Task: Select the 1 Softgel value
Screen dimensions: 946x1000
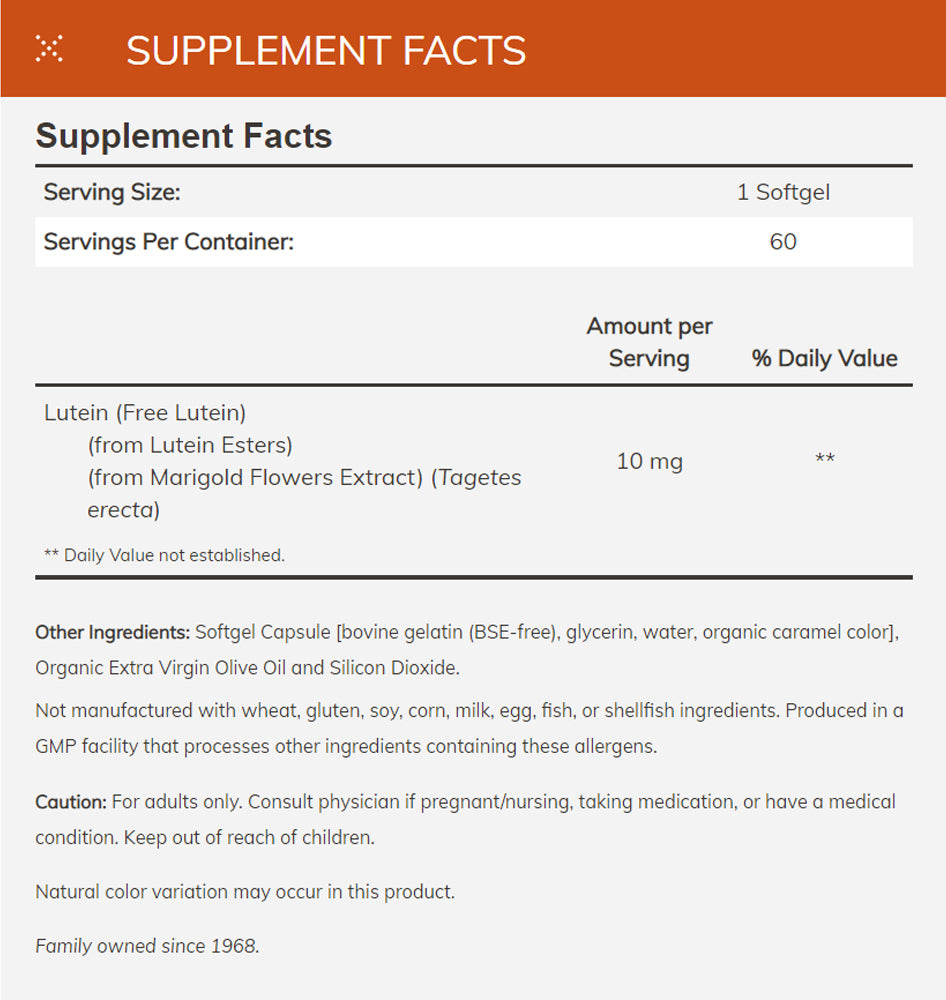Action: (783, 192)
